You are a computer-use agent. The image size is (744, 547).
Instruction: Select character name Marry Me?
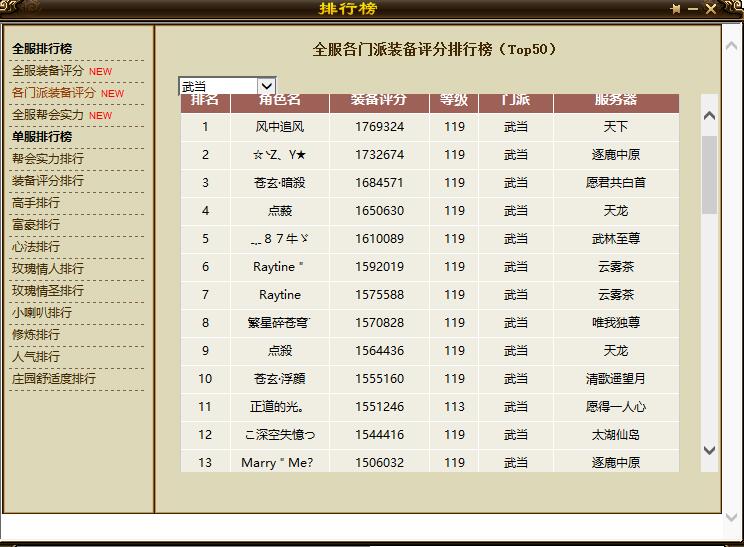[277, 463]
